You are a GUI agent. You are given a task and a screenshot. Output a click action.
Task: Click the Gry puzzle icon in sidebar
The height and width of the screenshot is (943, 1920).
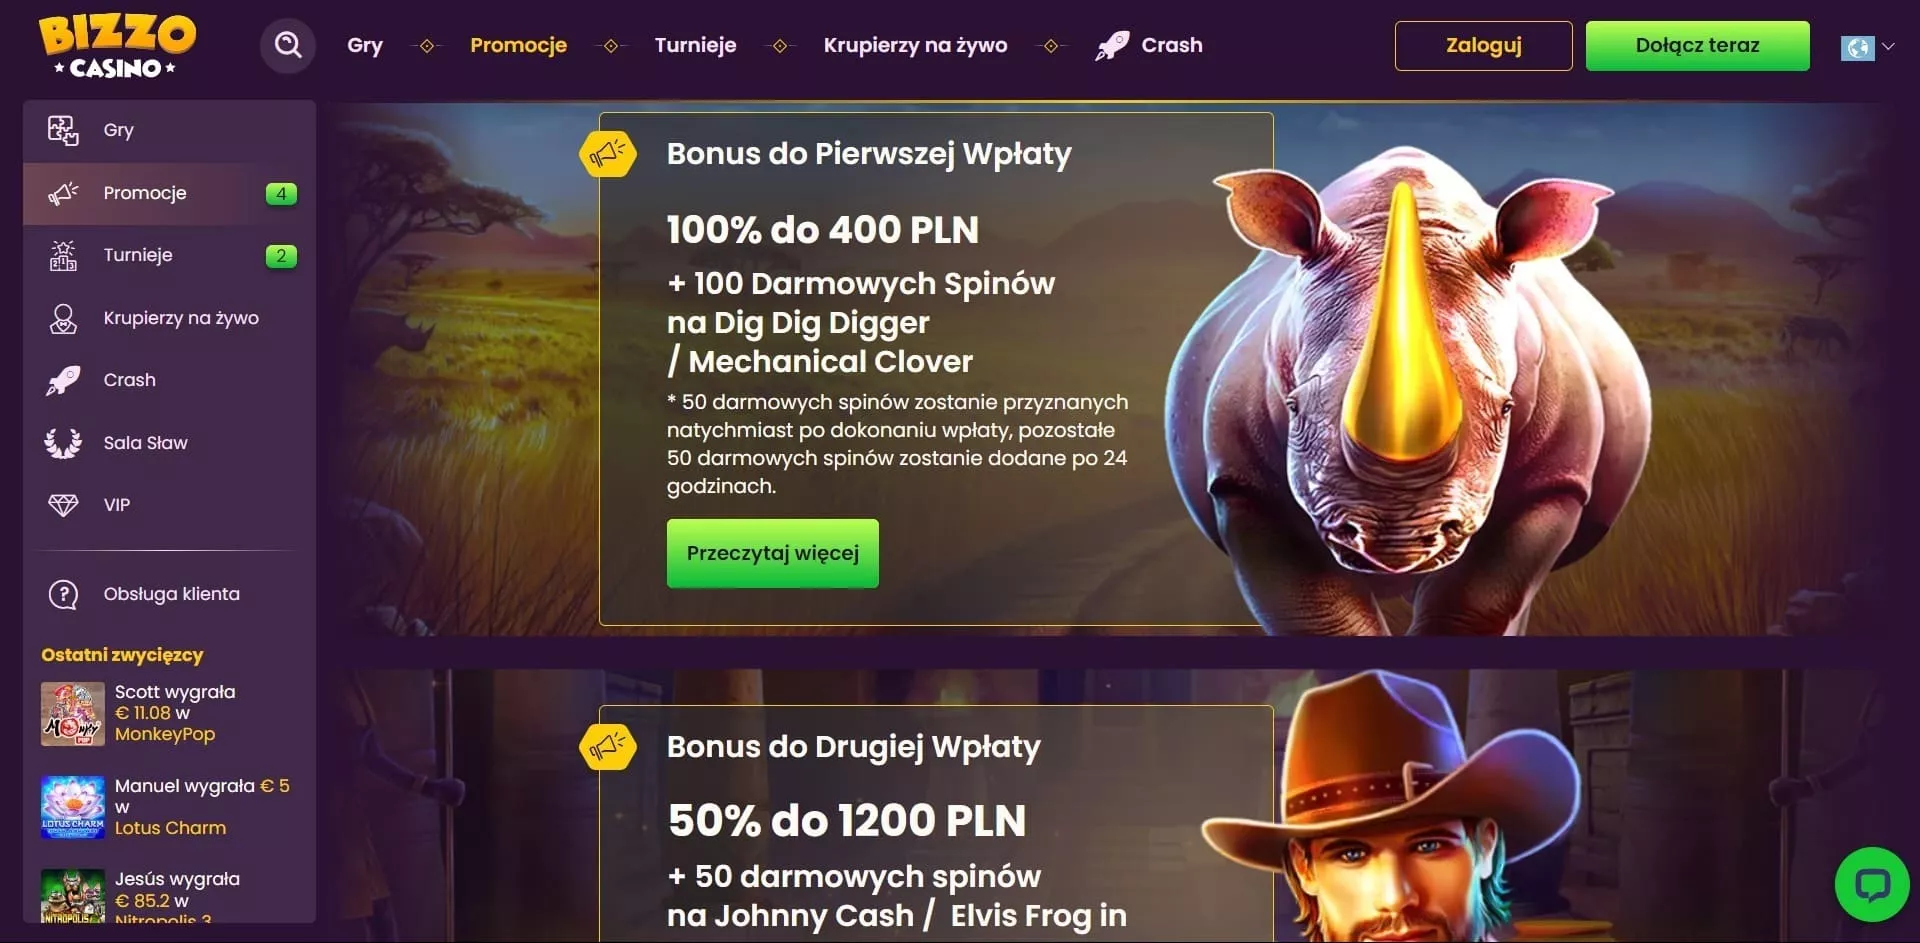coord(63,130)
